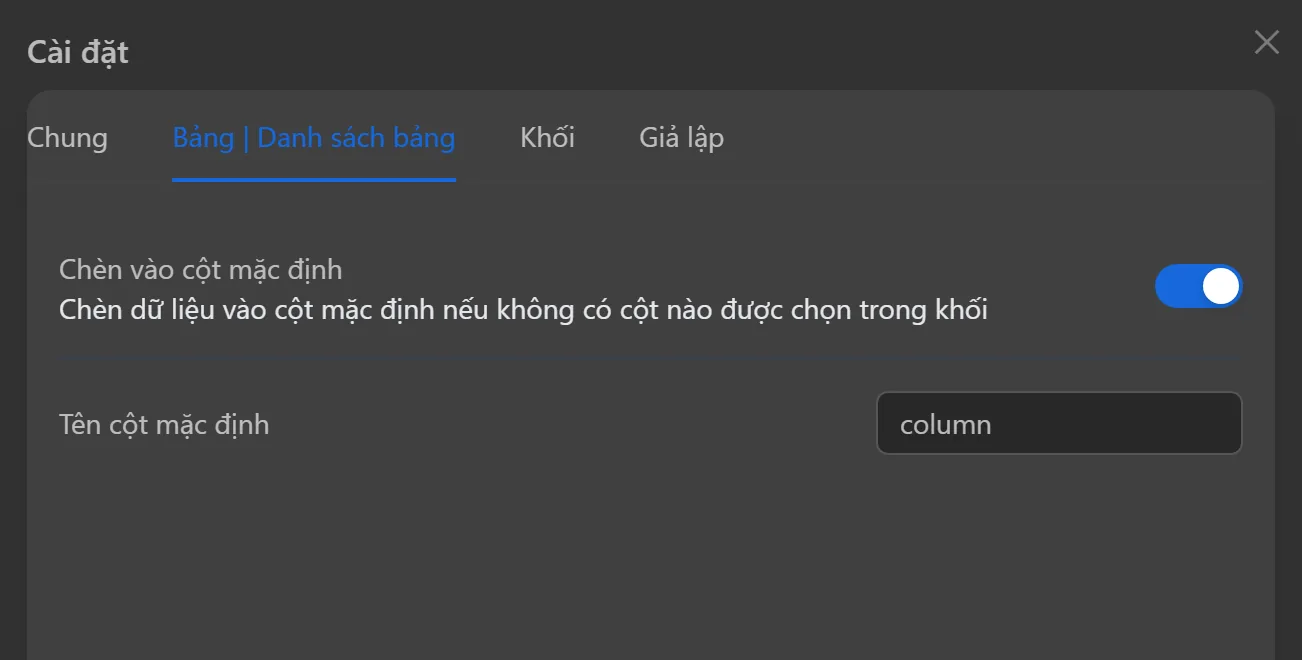Select the Bảng | Danh sách bảng tab

pyautogui.click(x=313, y=138)
